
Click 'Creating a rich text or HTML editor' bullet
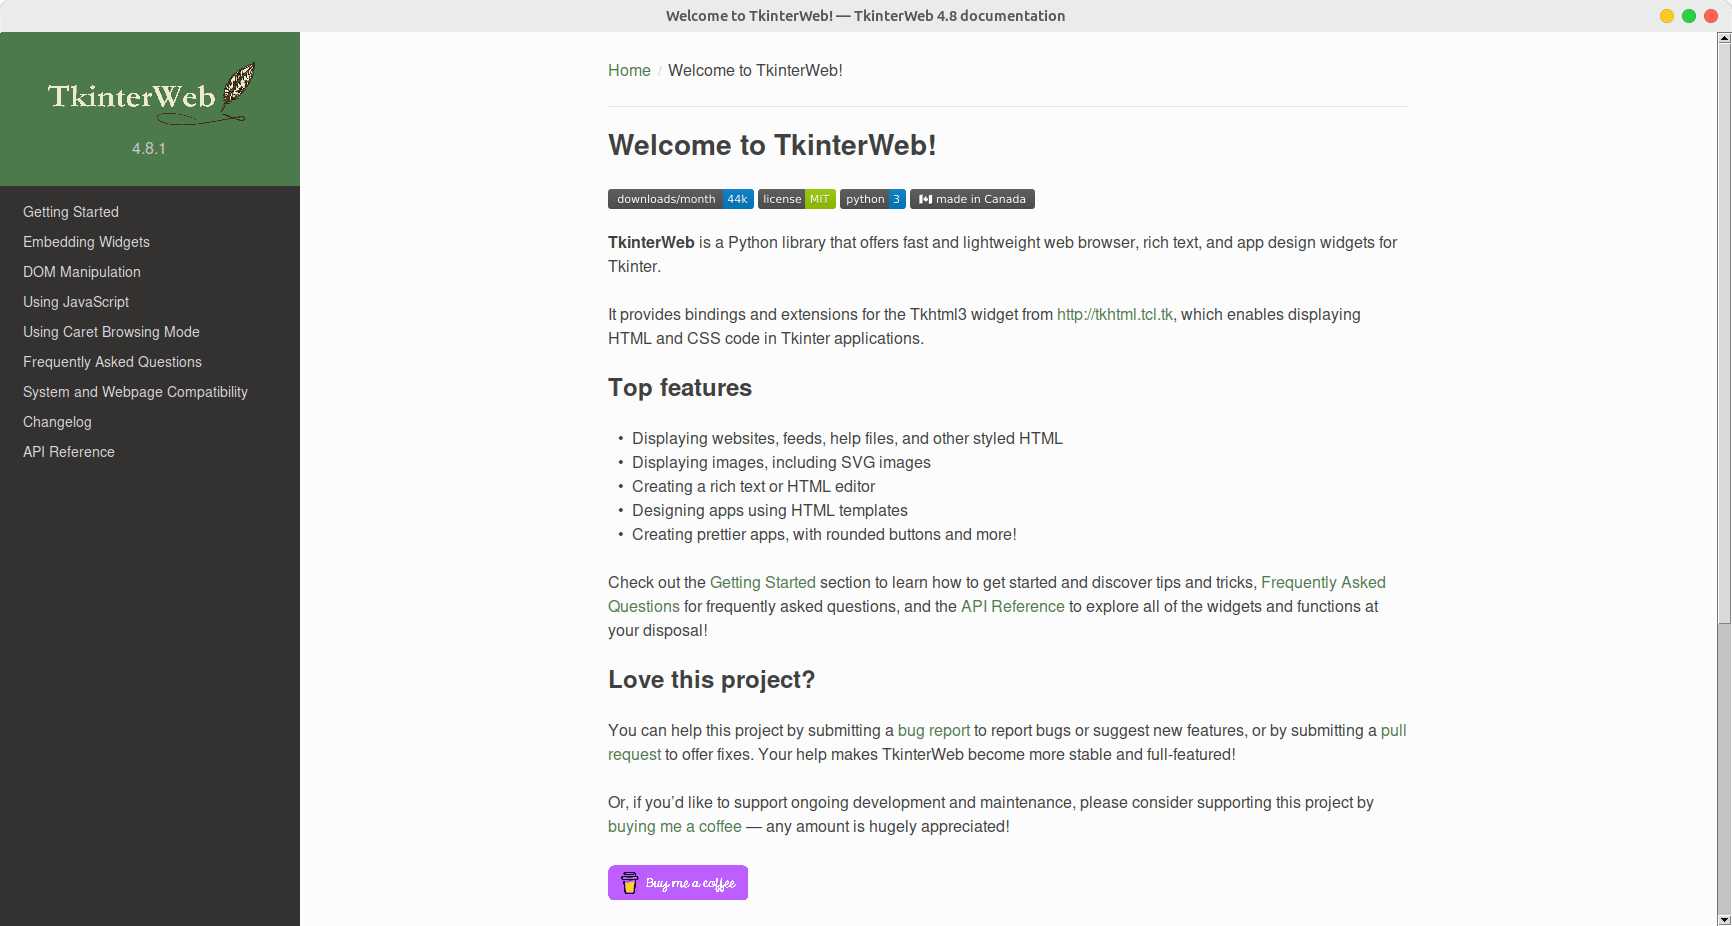coord(753,486)
